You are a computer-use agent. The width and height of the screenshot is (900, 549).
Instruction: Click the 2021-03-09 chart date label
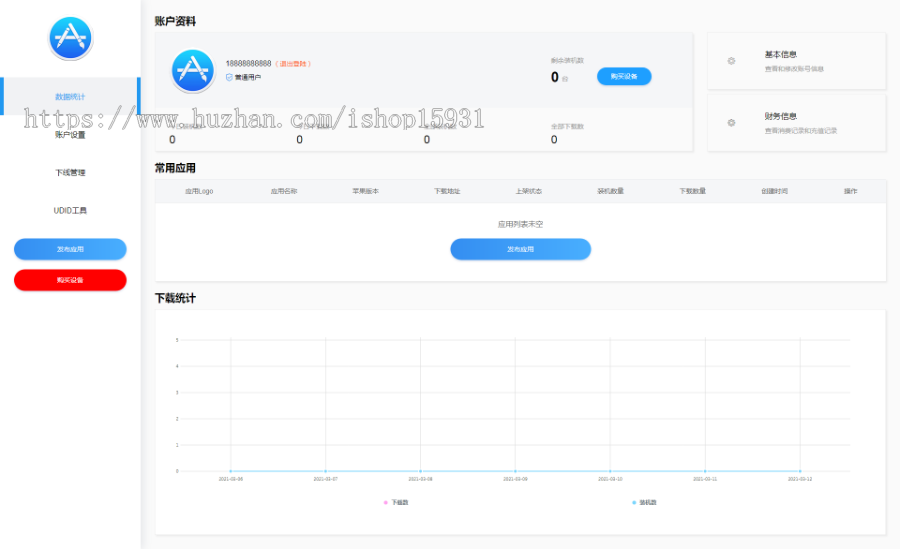pyautogui.click(x=515, y=479)
